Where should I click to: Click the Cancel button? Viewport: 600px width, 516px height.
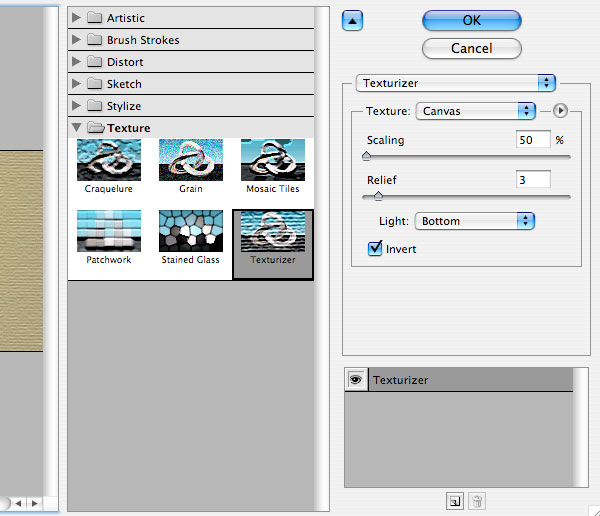[x=471, y=49]
